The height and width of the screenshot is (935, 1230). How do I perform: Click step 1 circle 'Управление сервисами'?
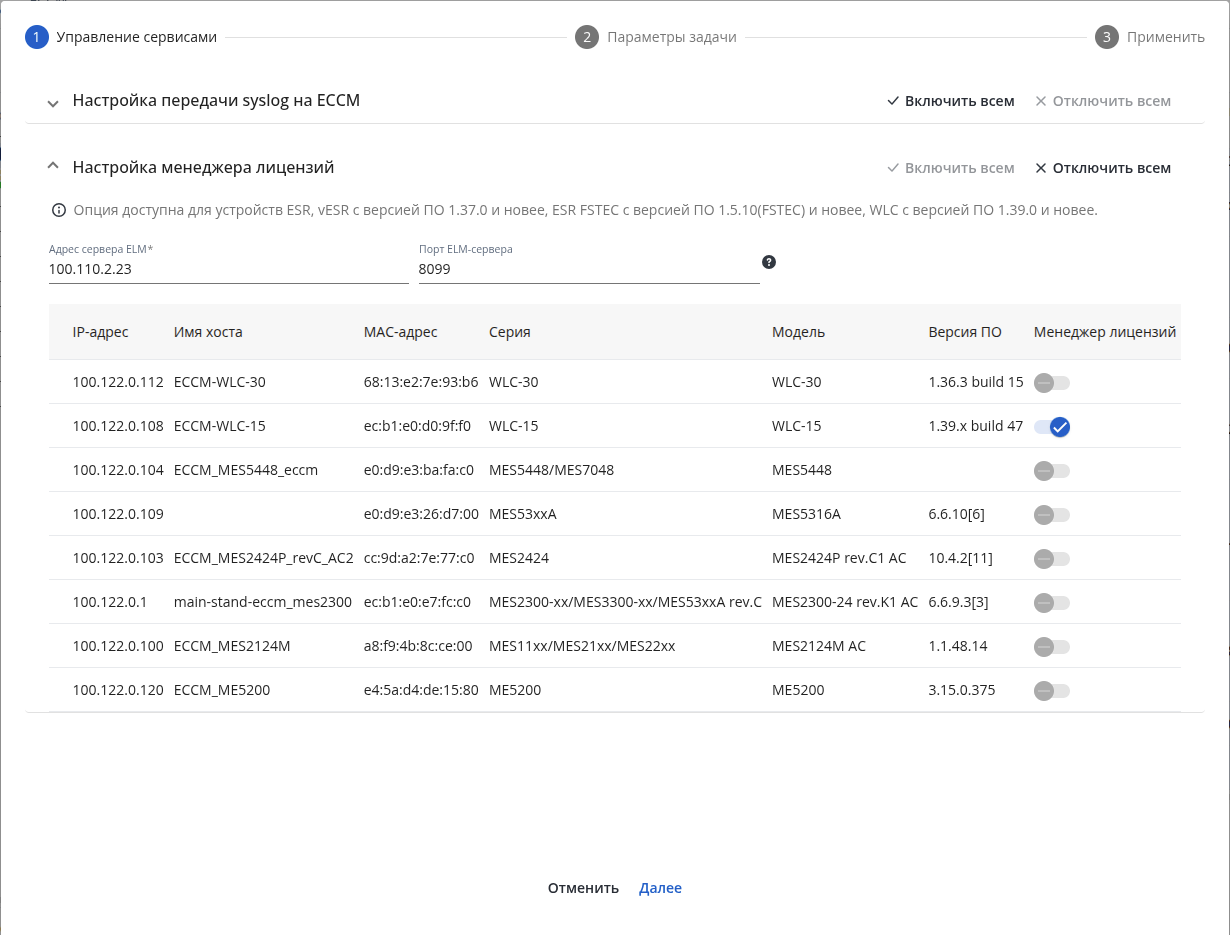[x=37, y=37]
